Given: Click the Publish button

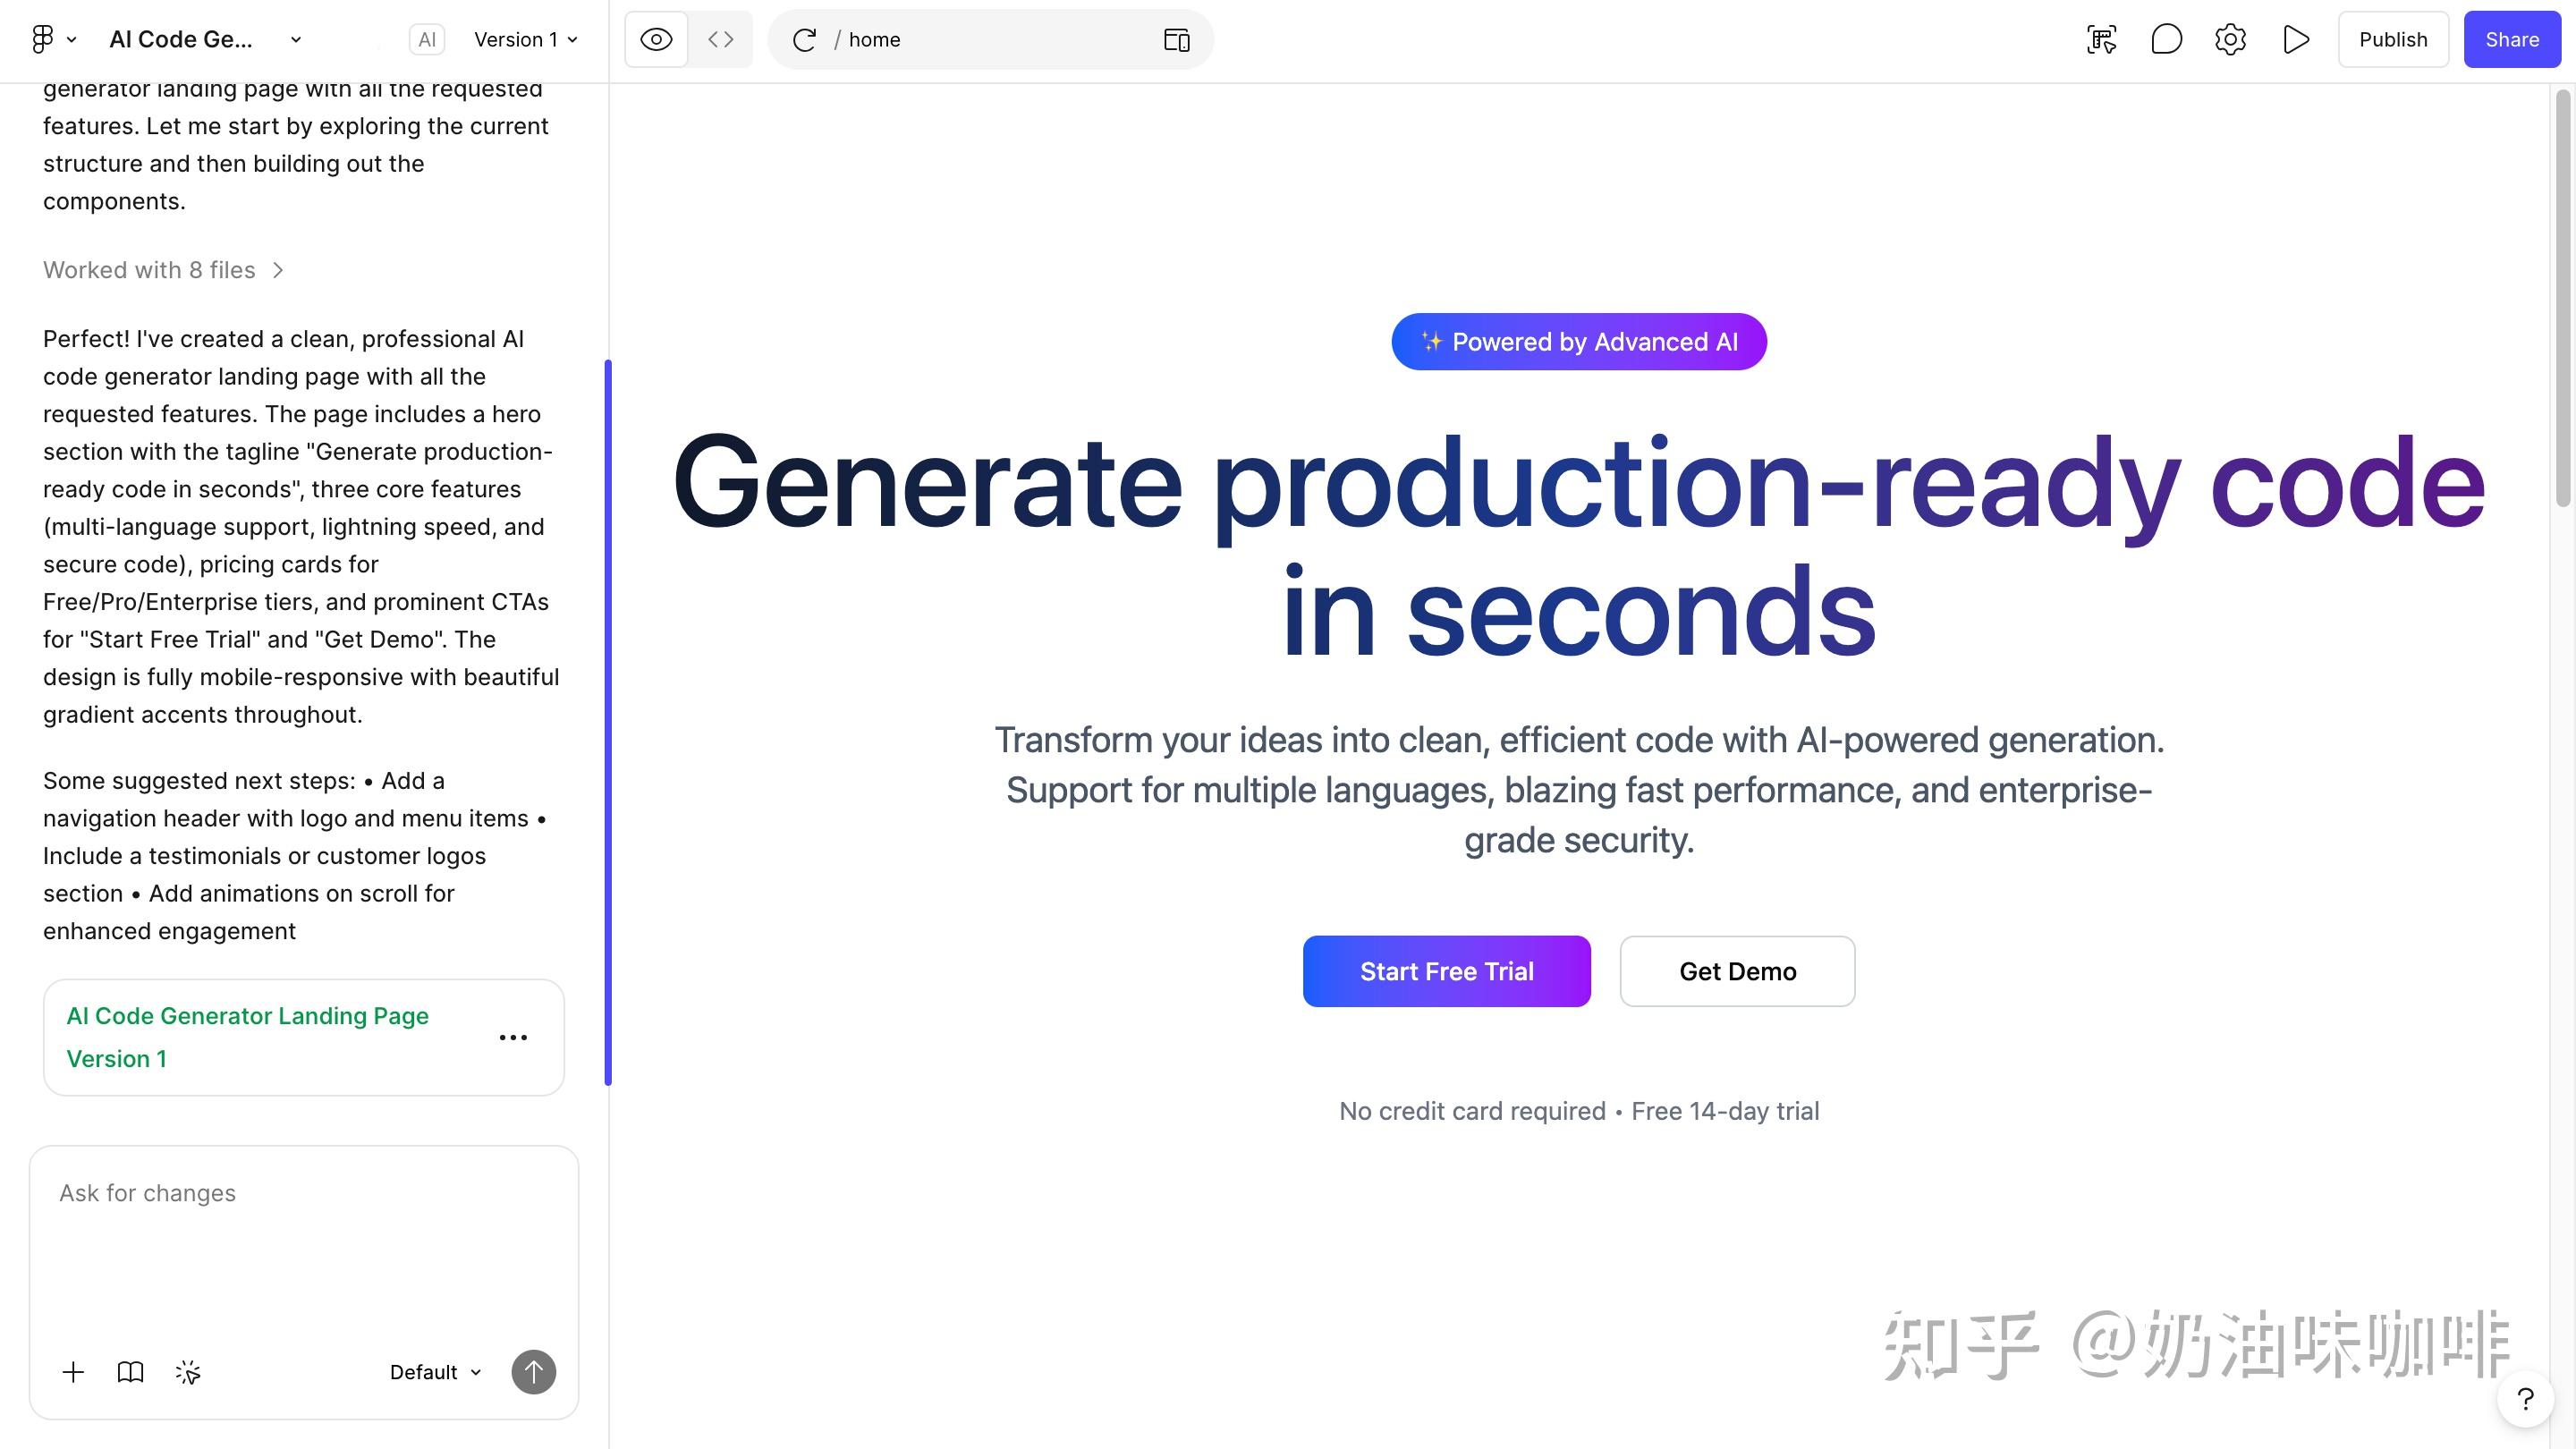Looking at the screenshot, I should (2393, 40).
